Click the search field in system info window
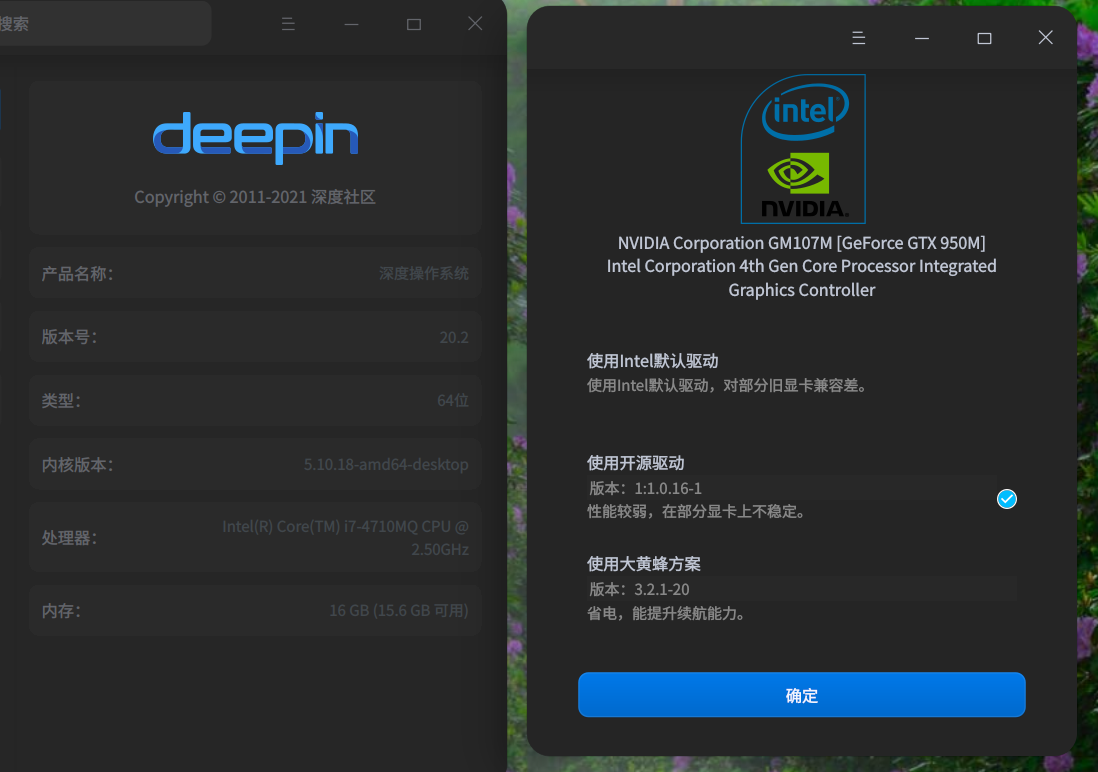Screen dimensions: 1098x772 tap(105, 23)
